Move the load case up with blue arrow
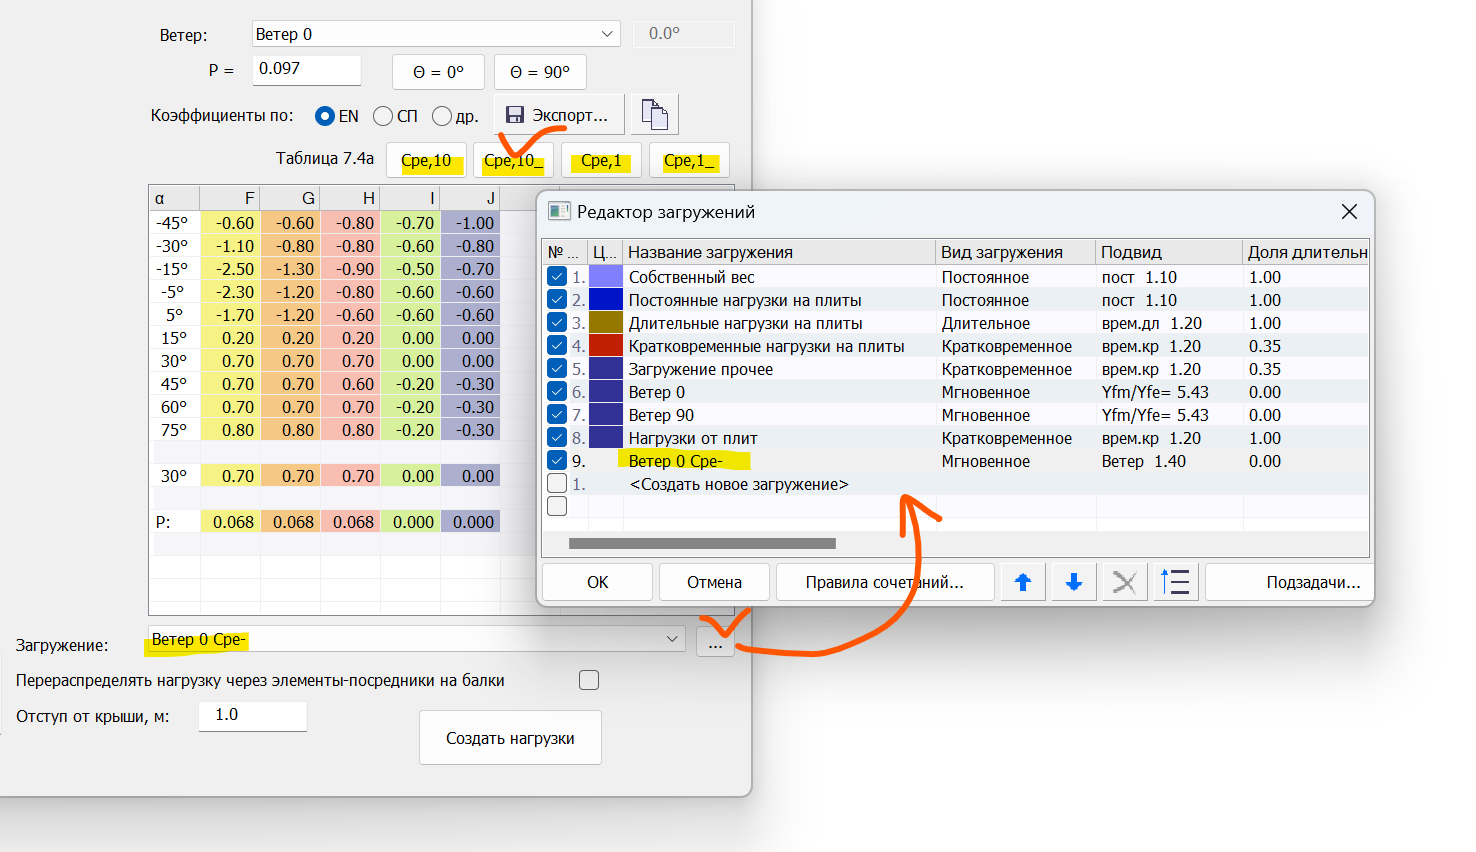Image resolution: width=1476 pixels, height=852 pixels. click(x=1022, y=582)
